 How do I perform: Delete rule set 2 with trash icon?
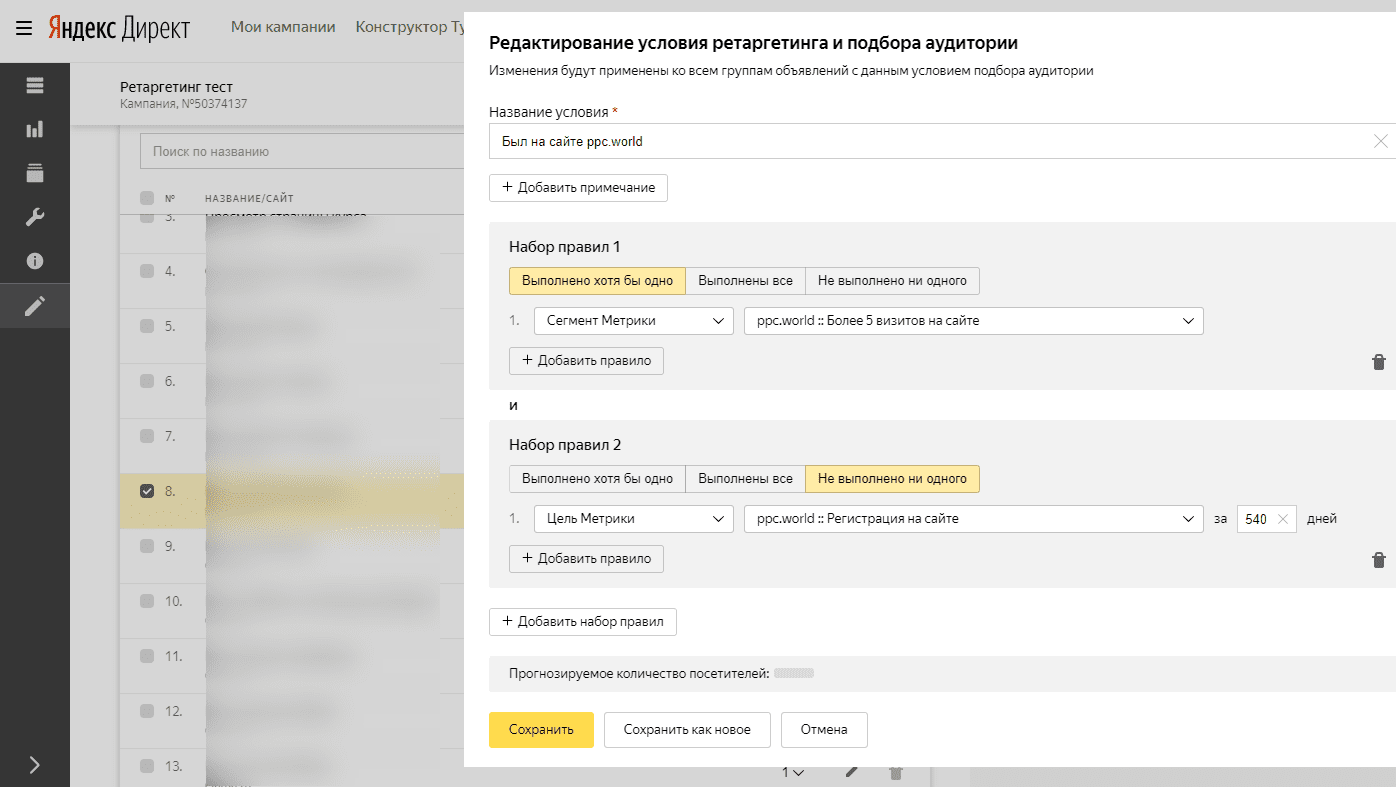(x=1378, y=560)
